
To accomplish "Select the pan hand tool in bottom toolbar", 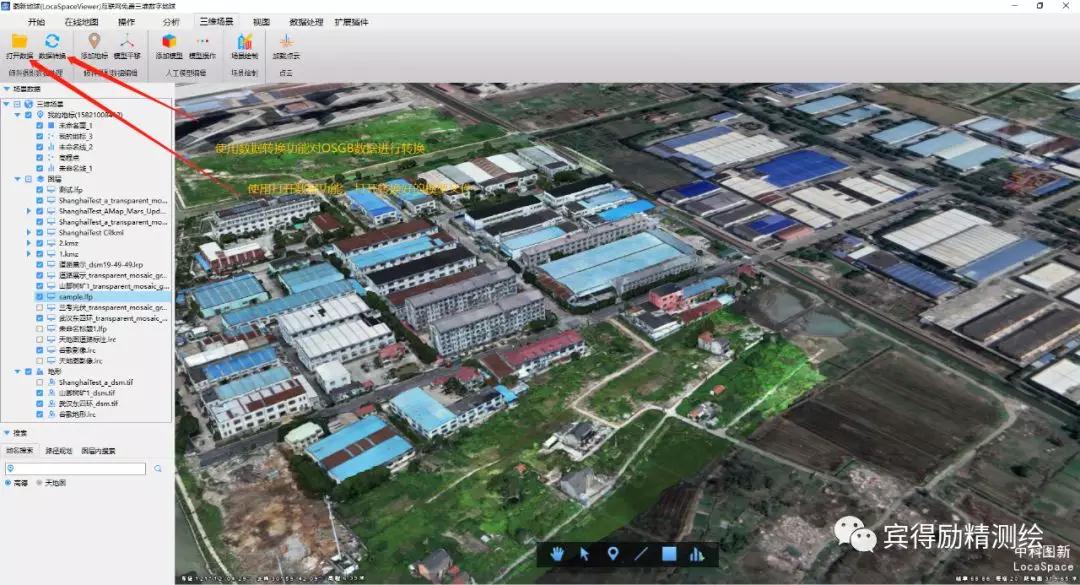I will [558, 553].
